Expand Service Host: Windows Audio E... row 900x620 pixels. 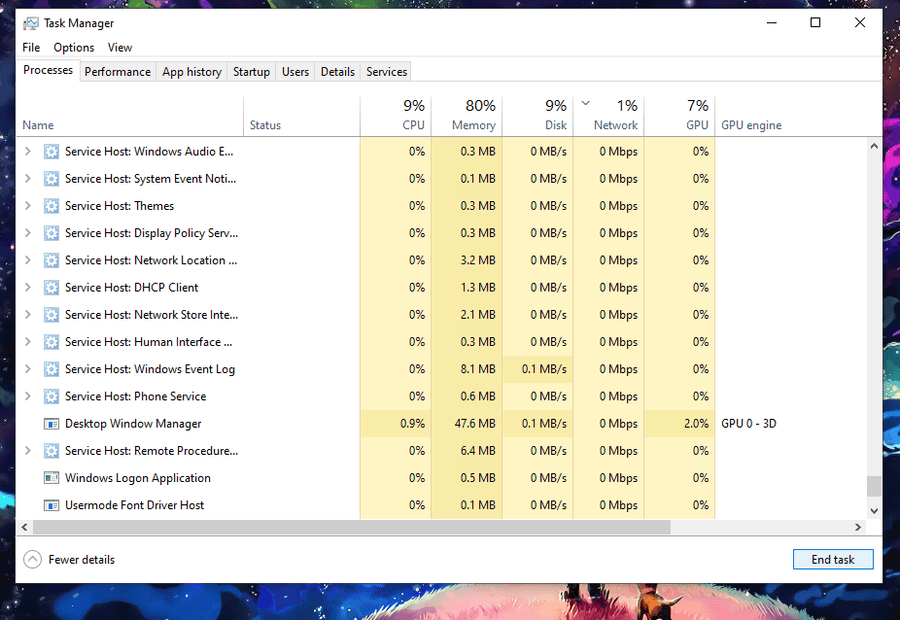(x=28, y=152)
